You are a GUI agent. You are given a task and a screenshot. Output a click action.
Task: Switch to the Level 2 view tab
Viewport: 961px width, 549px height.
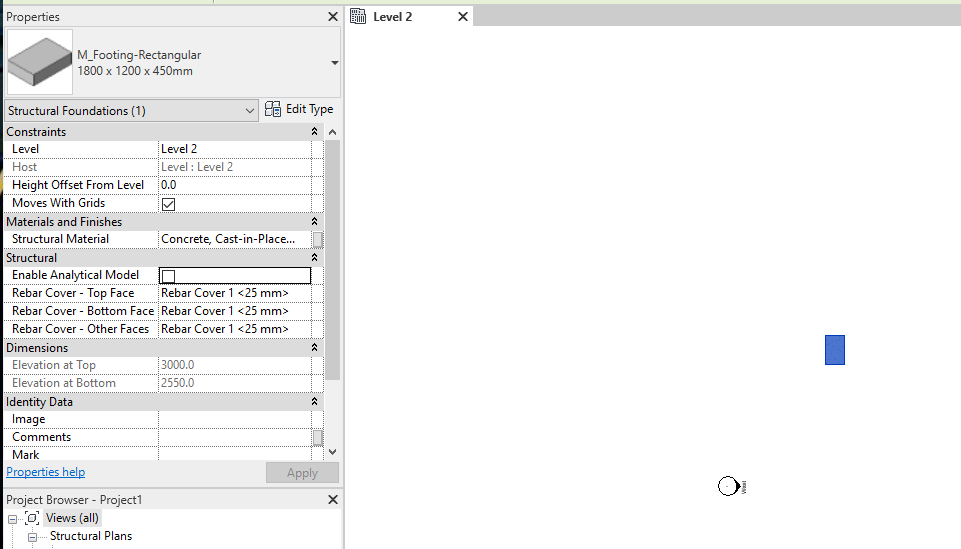[409, 17]
